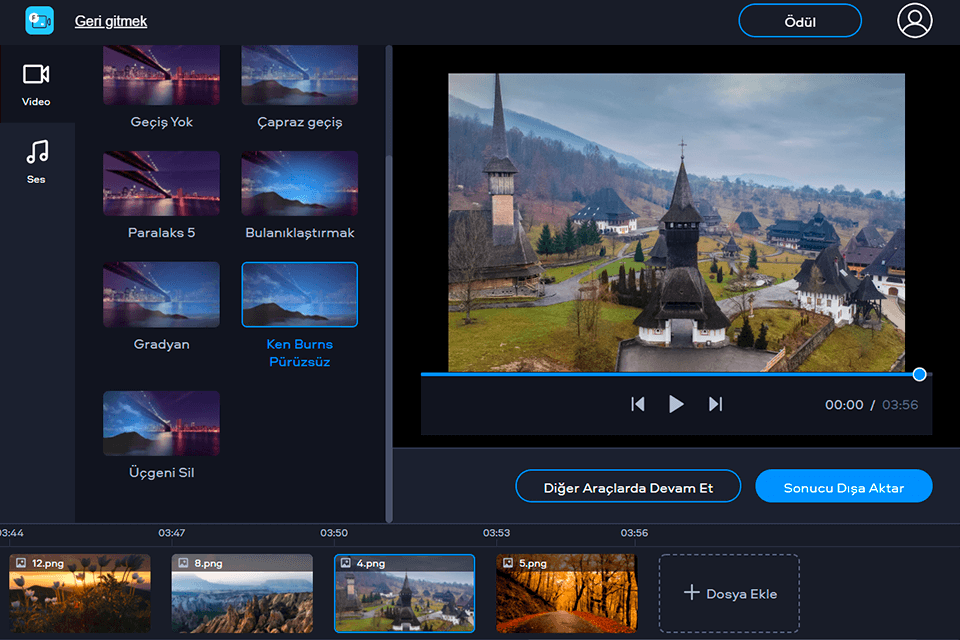This screenshot has width=960, height=640.
Task: Open the Geri gitmek link
Action: (x=110, y=20)
